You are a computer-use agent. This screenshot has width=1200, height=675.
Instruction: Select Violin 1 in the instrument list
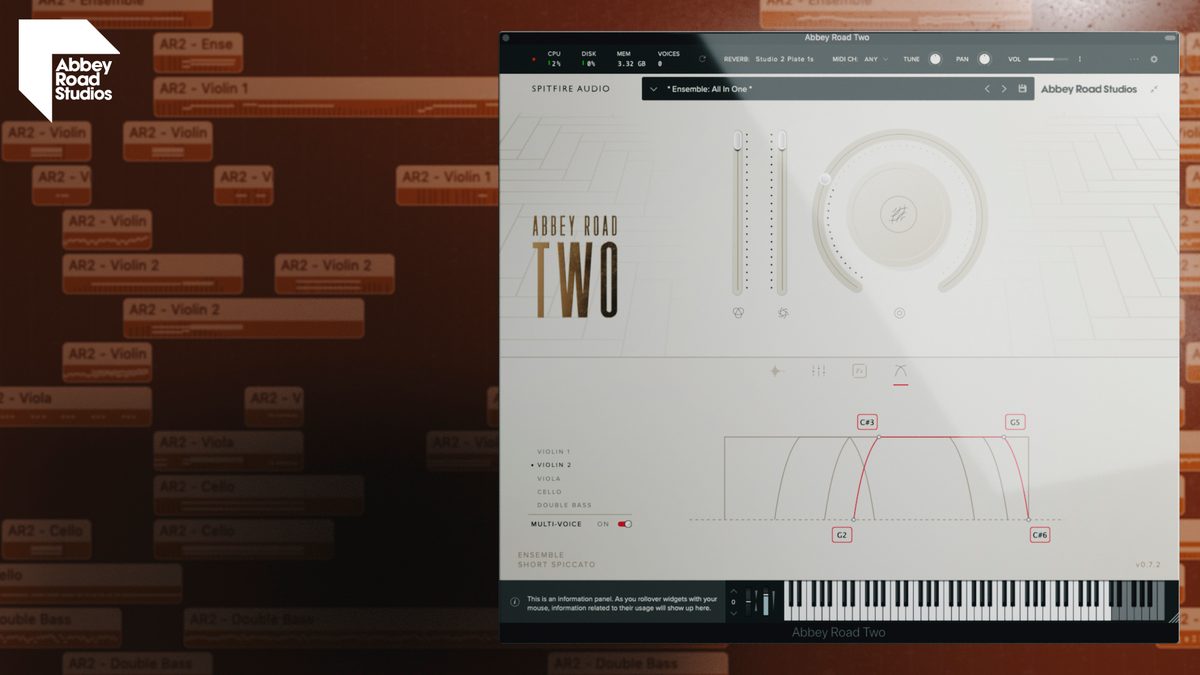click(x=553, y=452)
